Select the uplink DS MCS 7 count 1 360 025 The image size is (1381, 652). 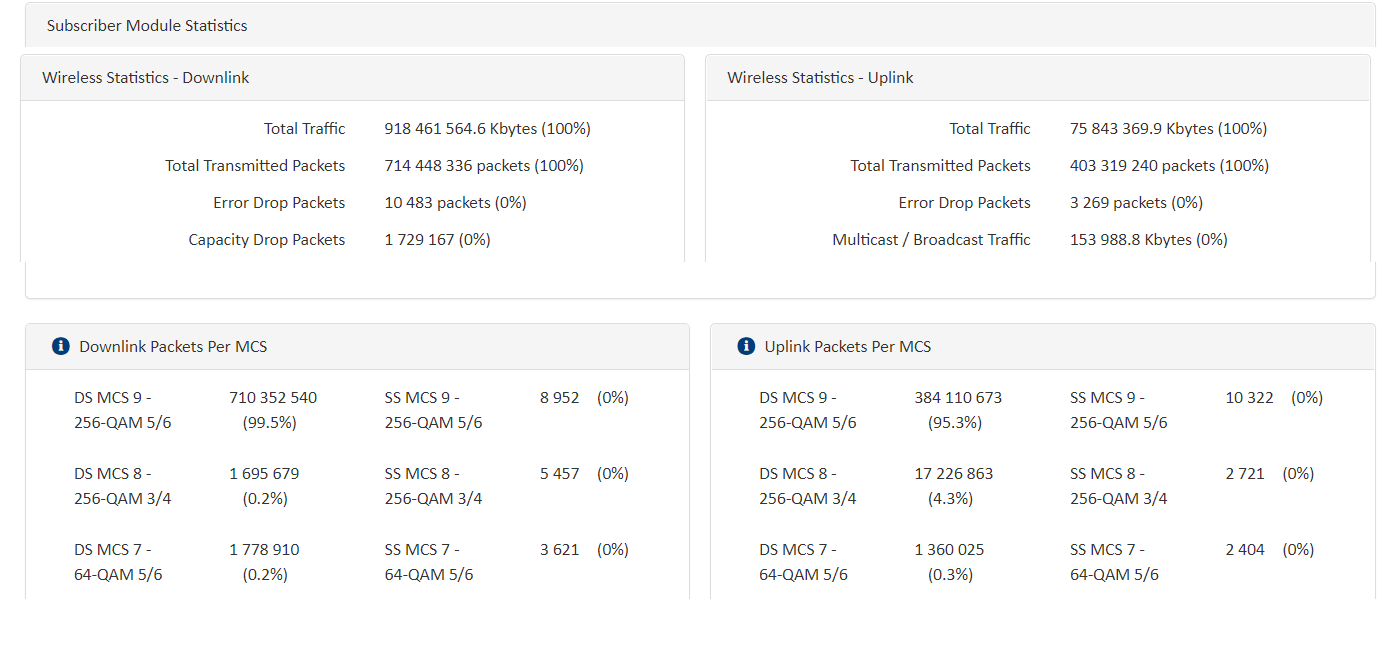[x=949, y=550]
